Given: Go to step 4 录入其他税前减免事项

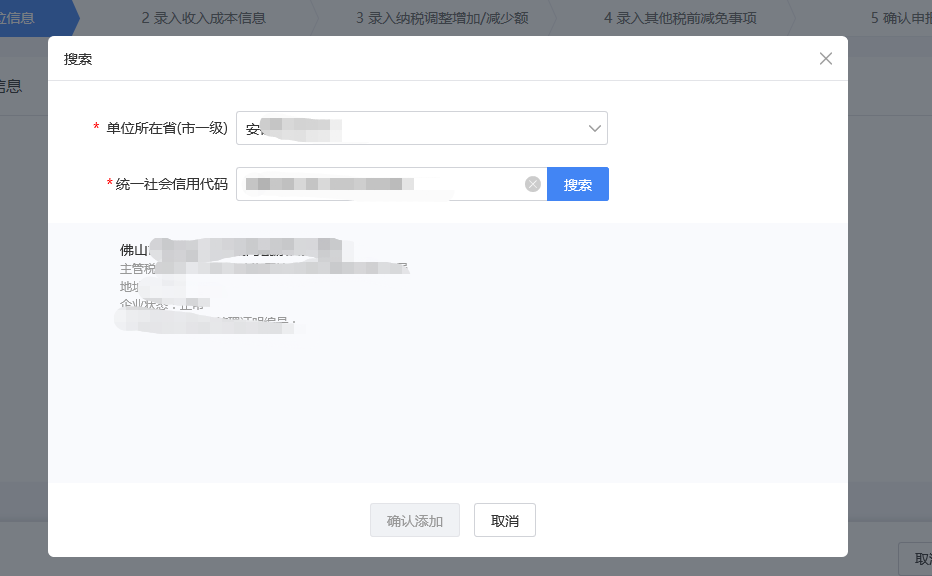Looking at the screenshot, I should 680,18.
